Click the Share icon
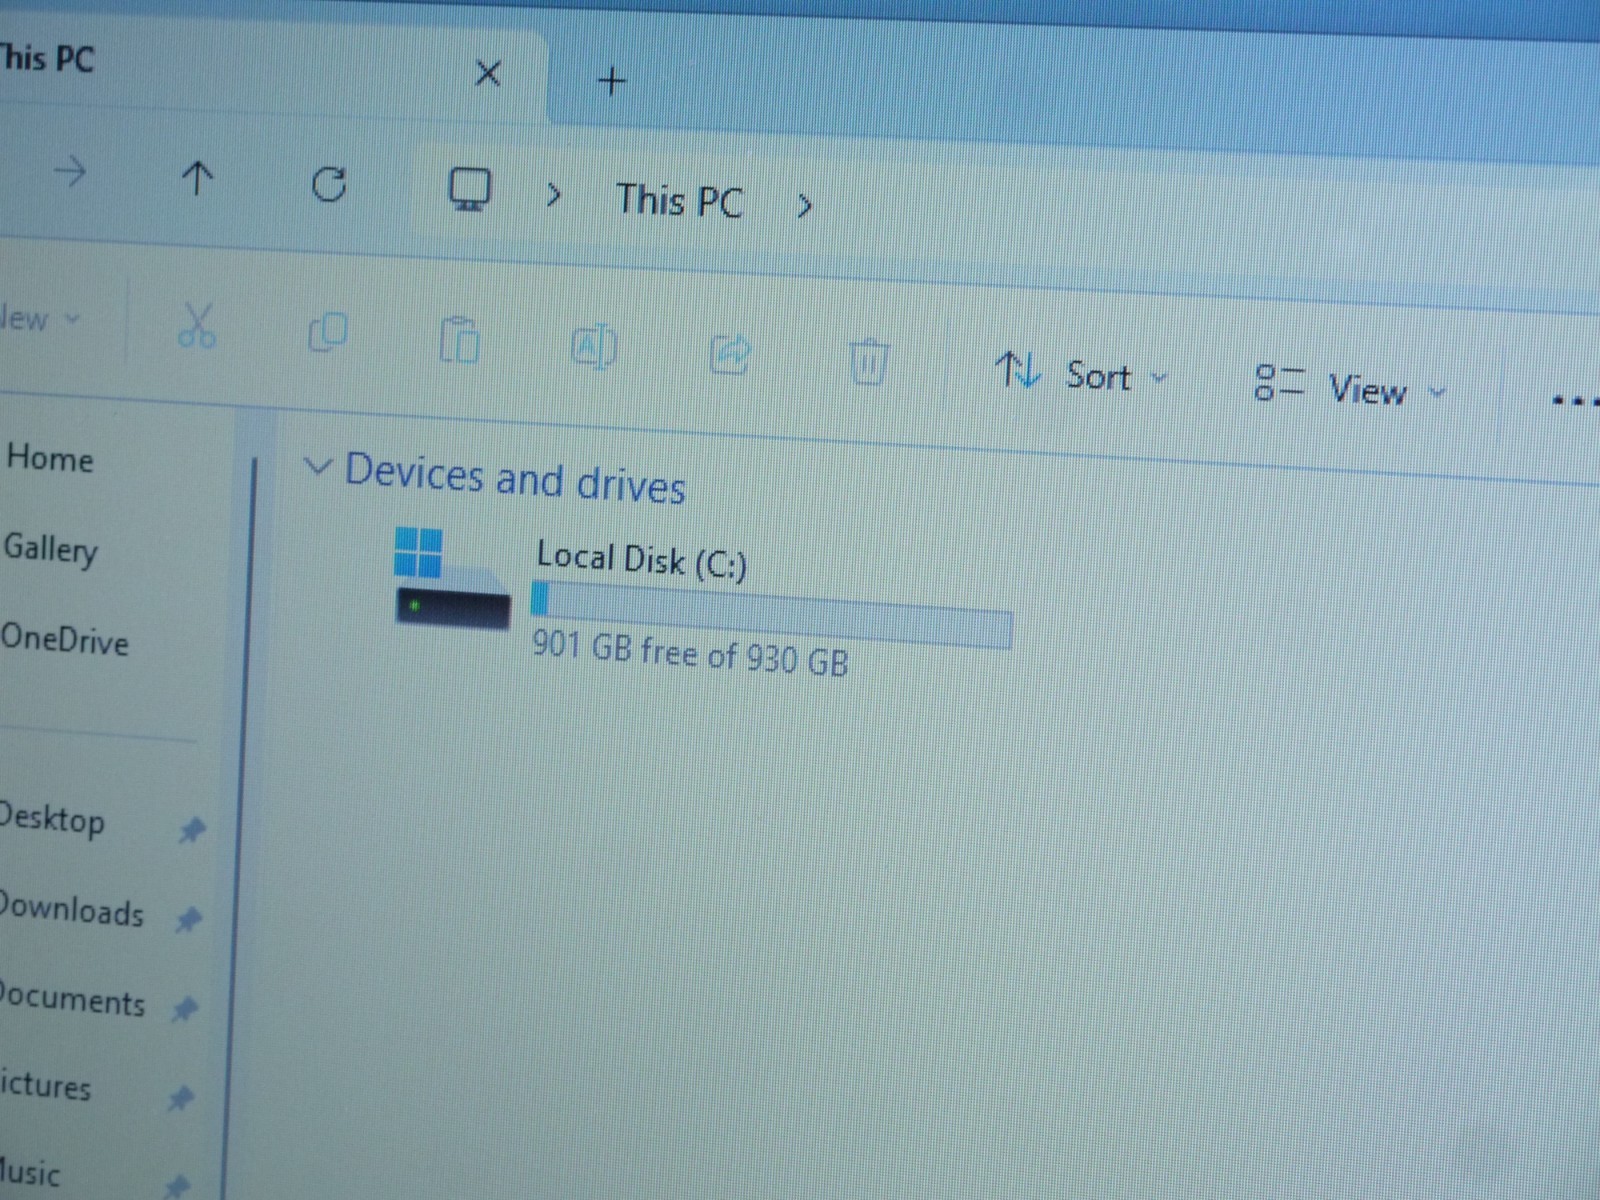 tap(730, 354)
